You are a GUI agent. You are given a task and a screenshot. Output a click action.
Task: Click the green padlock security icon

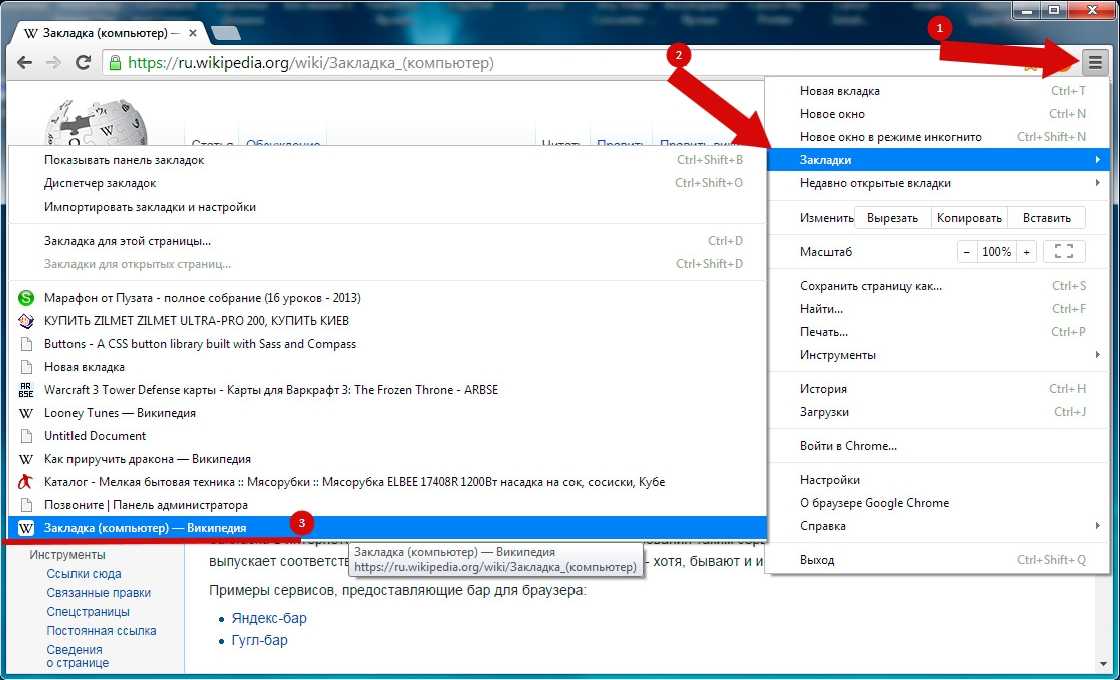coord(115,63)
